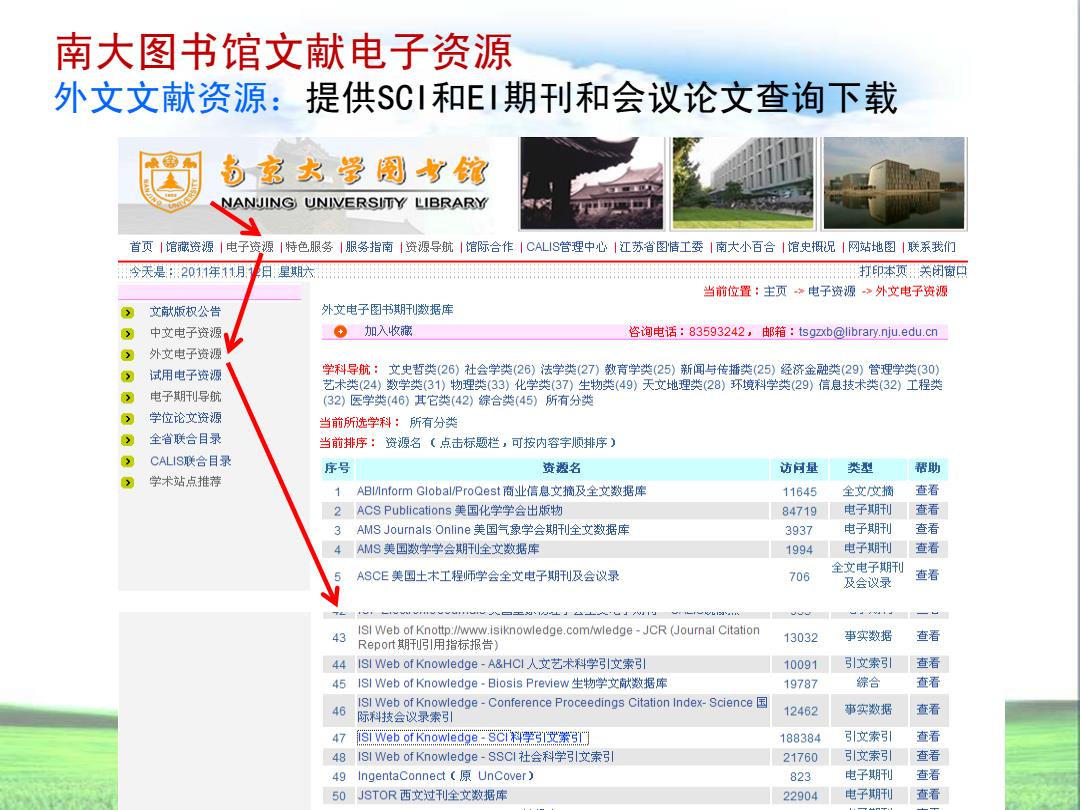Open the A&HCI 人文艺术科学引文索引 link

pyautogui.click(x=502, y=665)
